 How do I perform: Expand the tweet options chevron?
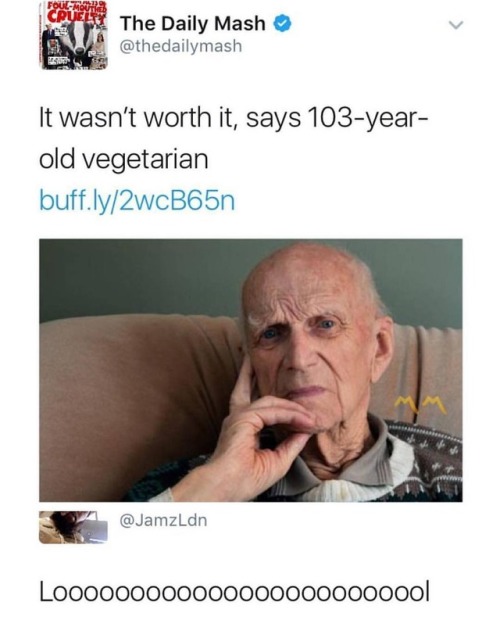point(456,25)
